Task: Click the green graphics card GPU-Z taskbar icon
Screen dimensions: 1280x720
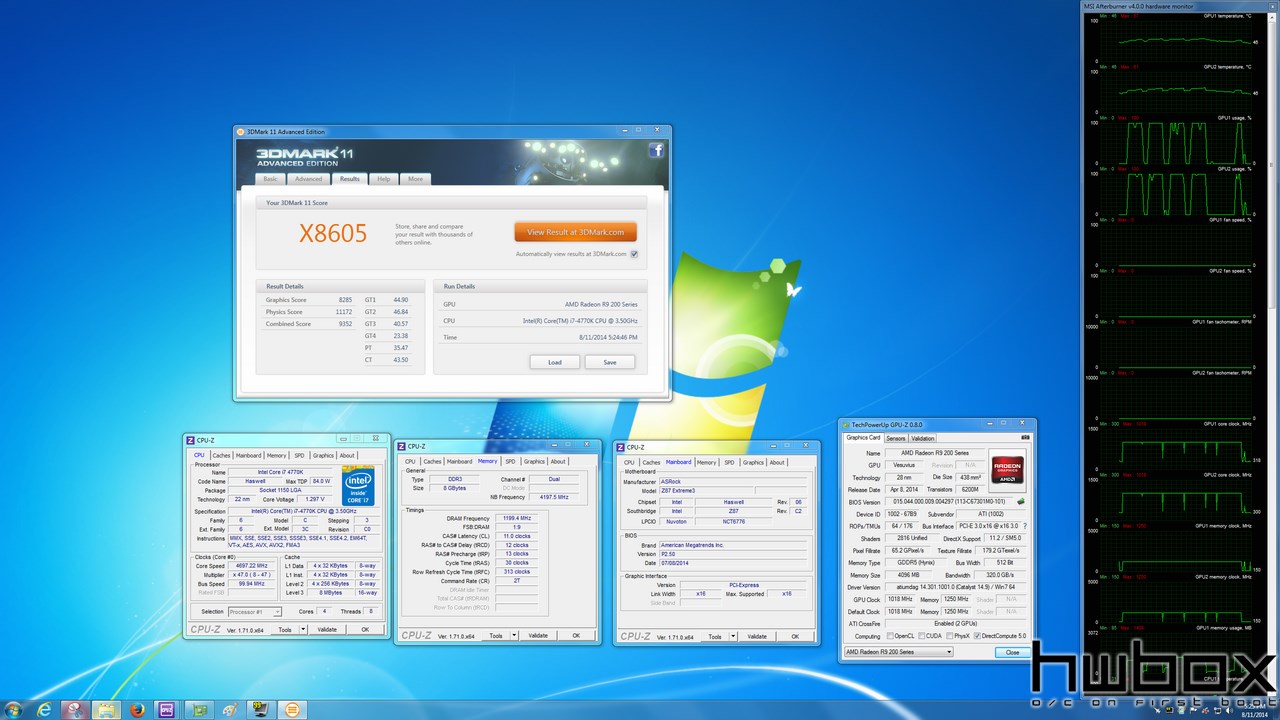Action: point(199,709)
